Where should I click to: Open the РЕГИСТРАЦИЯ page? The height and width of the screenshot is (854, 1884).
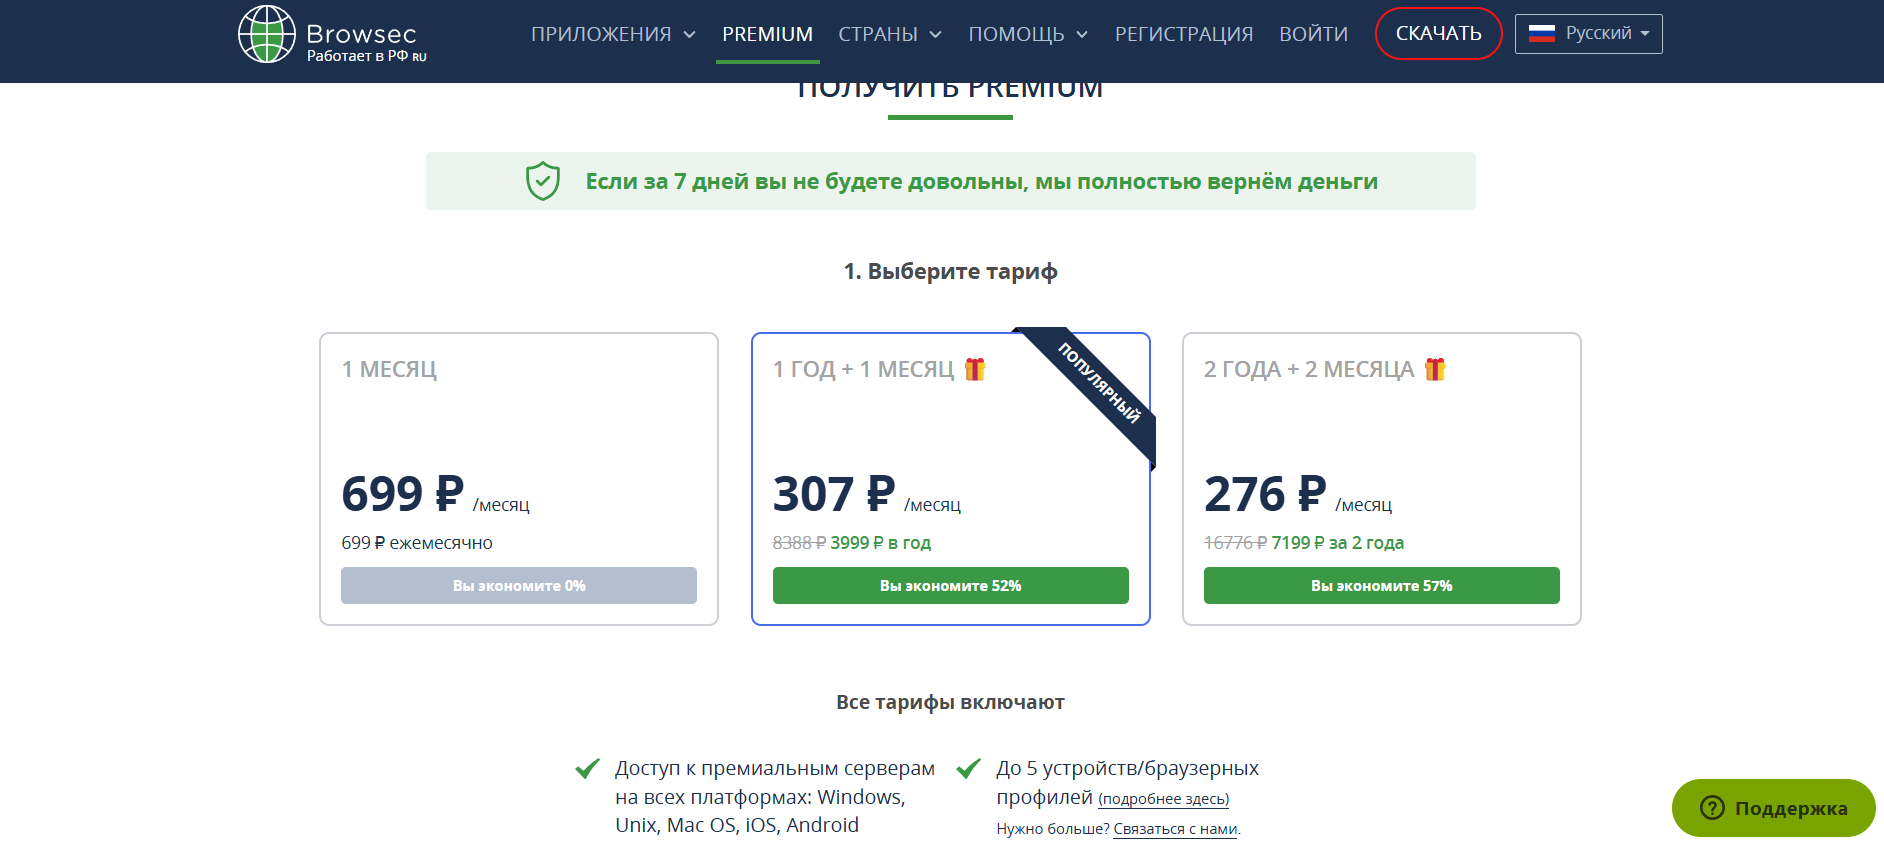[1184, 33]
